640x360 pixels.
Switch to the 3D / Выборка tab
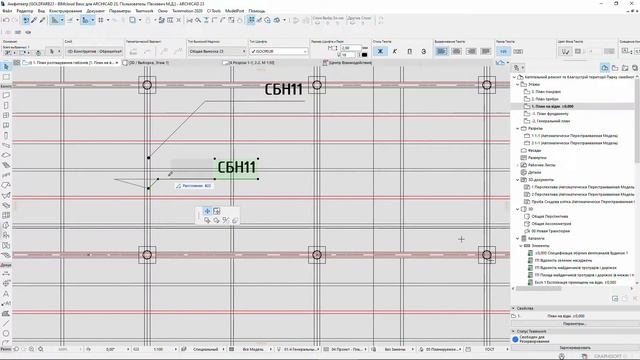click(x=146, y=63)
